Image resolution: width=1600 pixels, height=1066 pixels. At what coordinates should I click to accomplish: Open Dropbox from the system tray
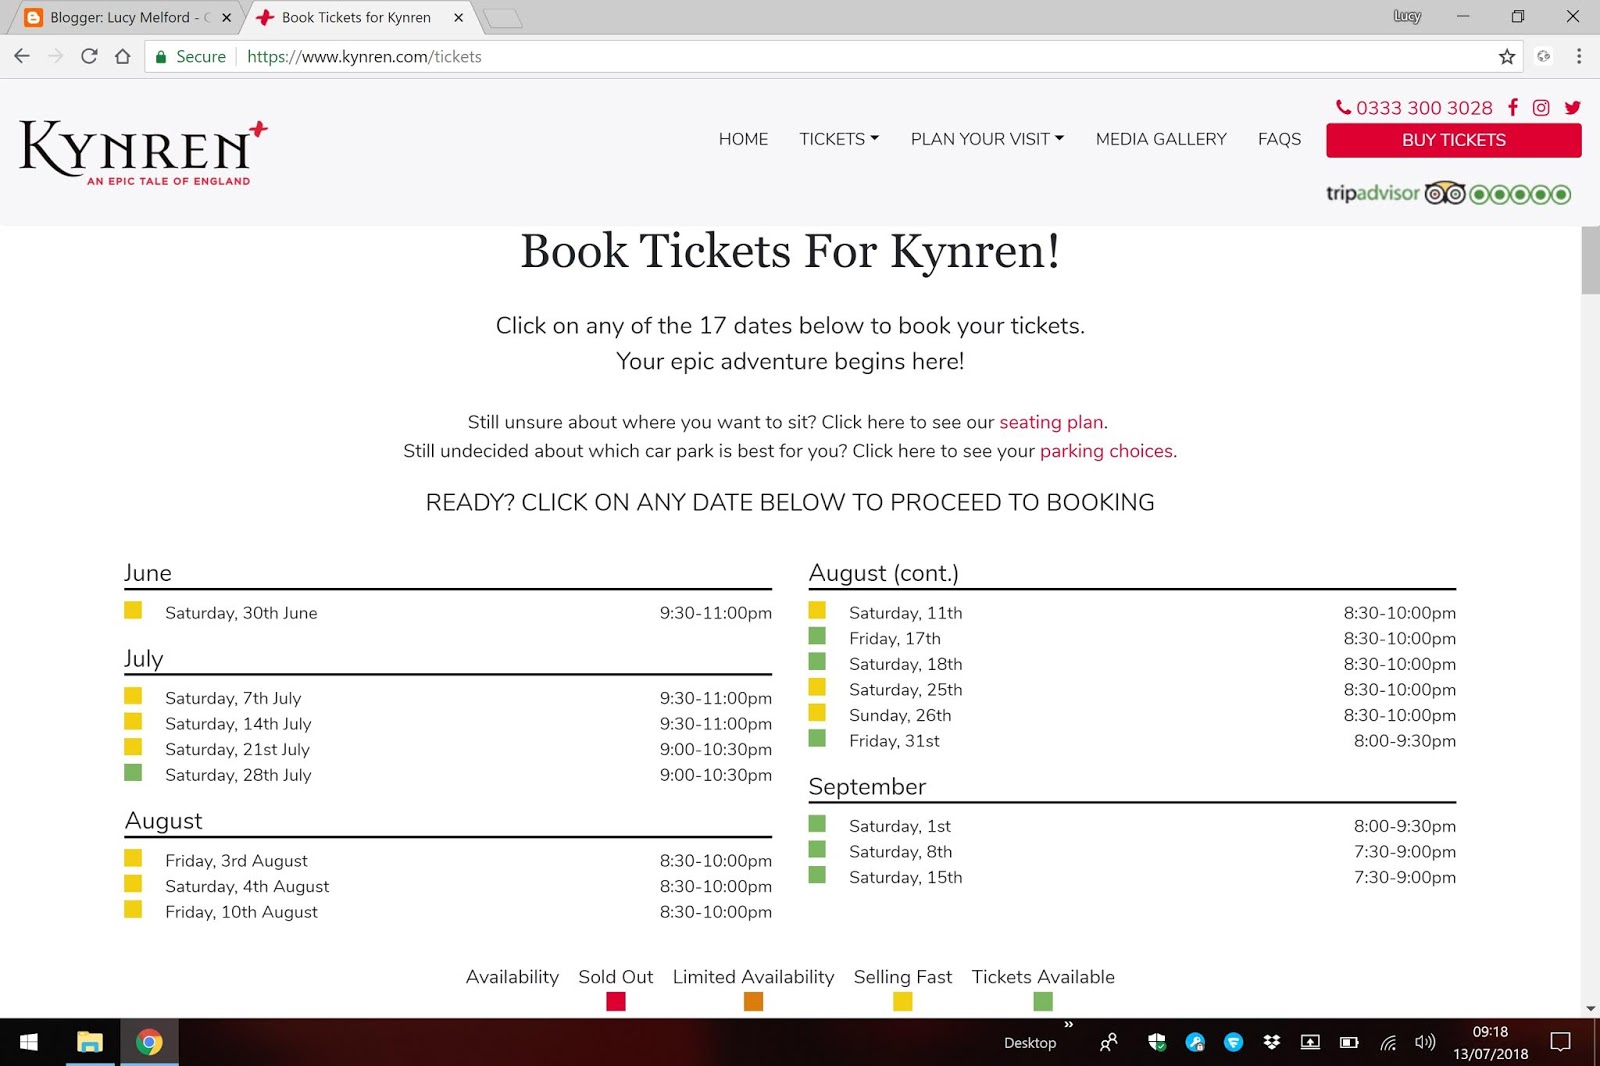(x=1270, y=1042)
